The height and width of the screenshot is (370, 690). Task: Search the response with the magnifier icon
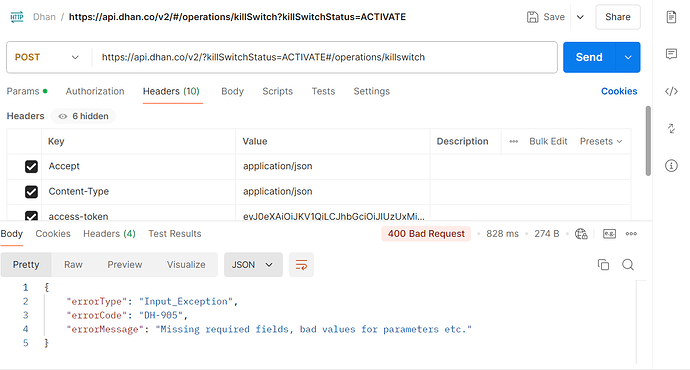[628, 265]
